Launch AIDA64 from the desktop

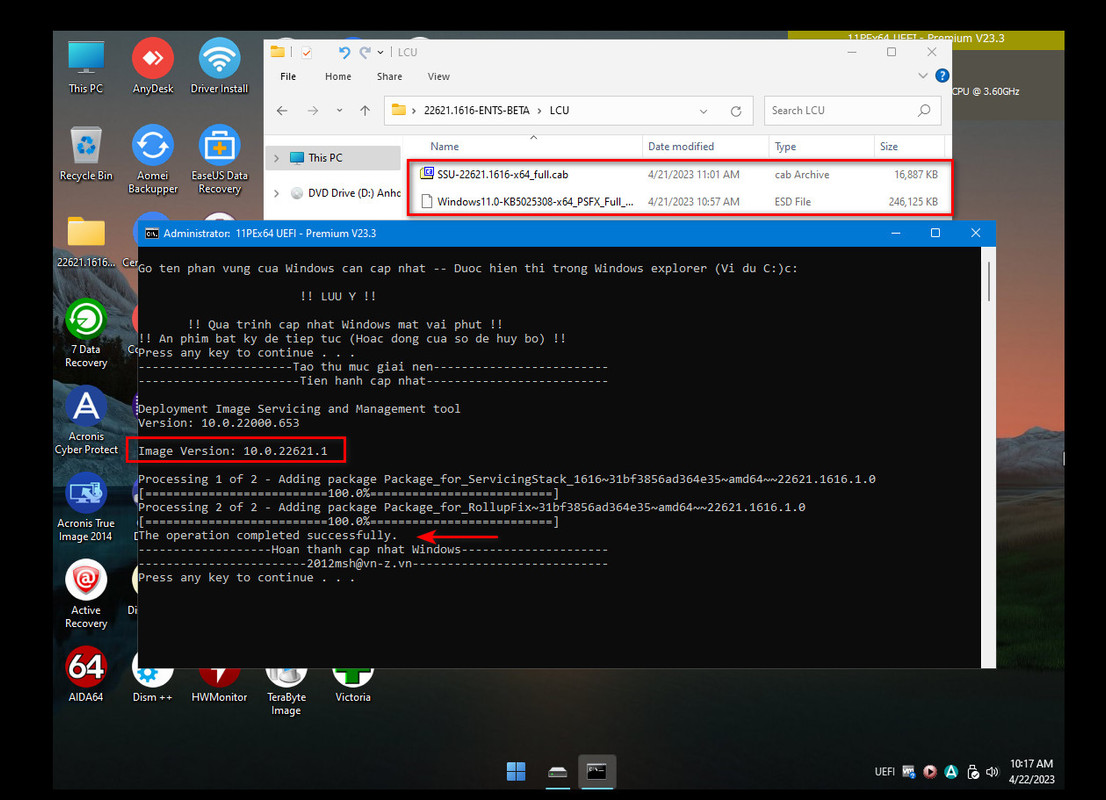[x=86, y=676]
